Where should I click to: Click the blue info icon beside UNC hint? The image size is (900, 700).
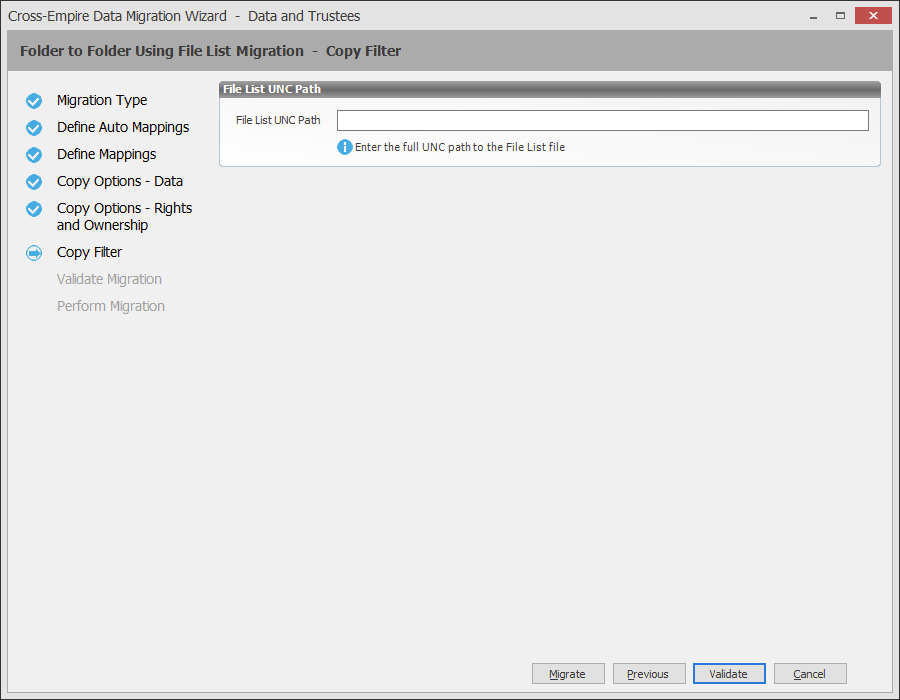tap(344, 147)
